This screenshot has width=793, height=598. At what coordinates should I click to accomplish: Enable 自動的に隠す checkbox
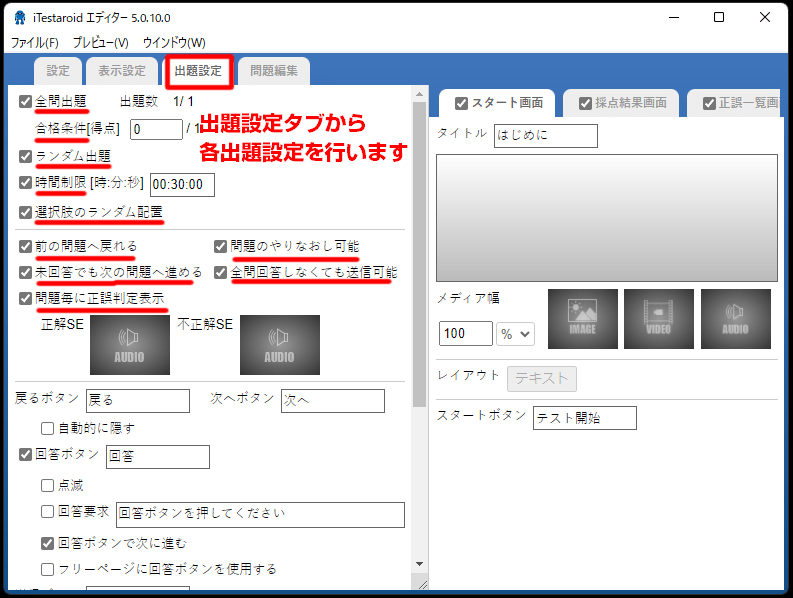point(48,429)
